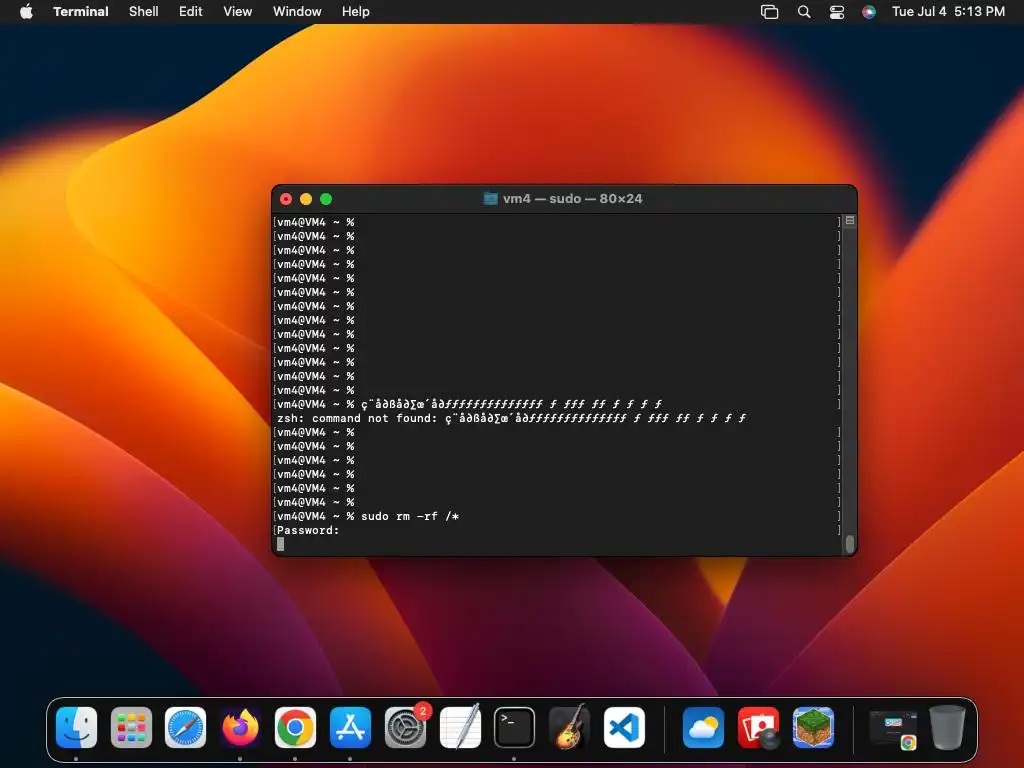Open the App Store from the Dock
Screen dimensions: 1024x768
point(350,727)
